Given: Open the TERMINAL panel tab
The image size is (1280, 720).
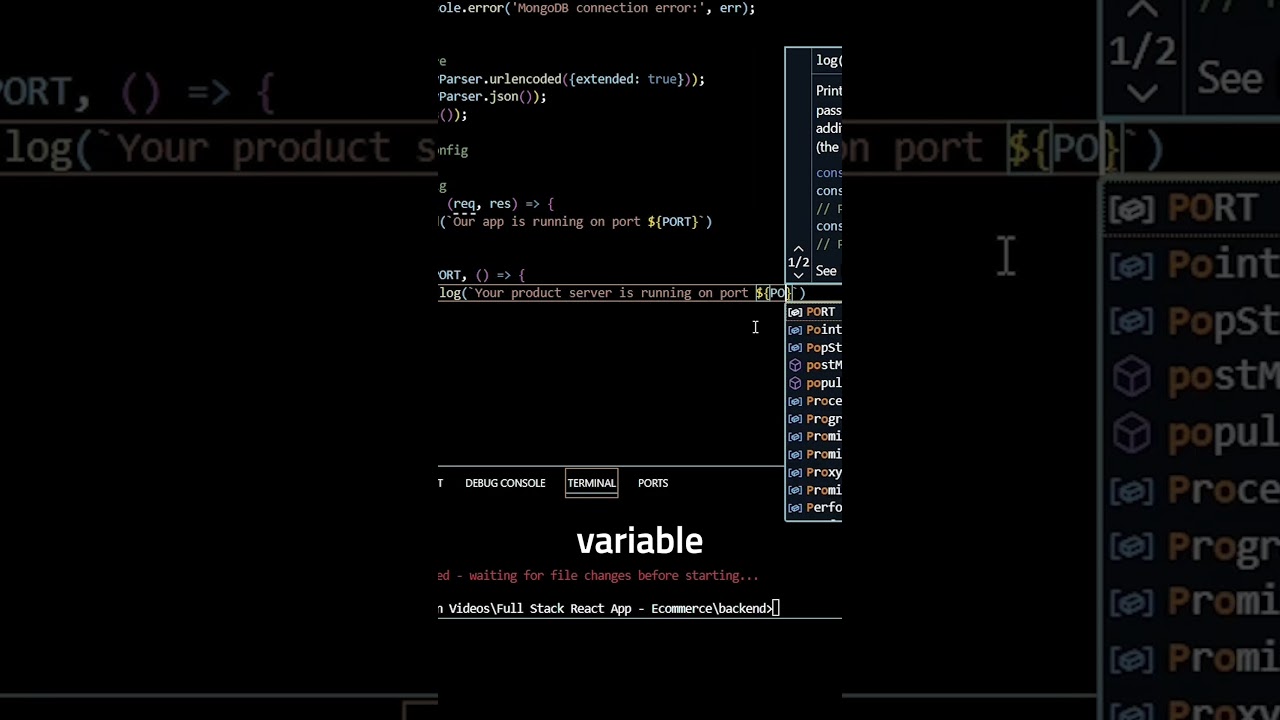Looking at the screenshot, I should [591, 483].
